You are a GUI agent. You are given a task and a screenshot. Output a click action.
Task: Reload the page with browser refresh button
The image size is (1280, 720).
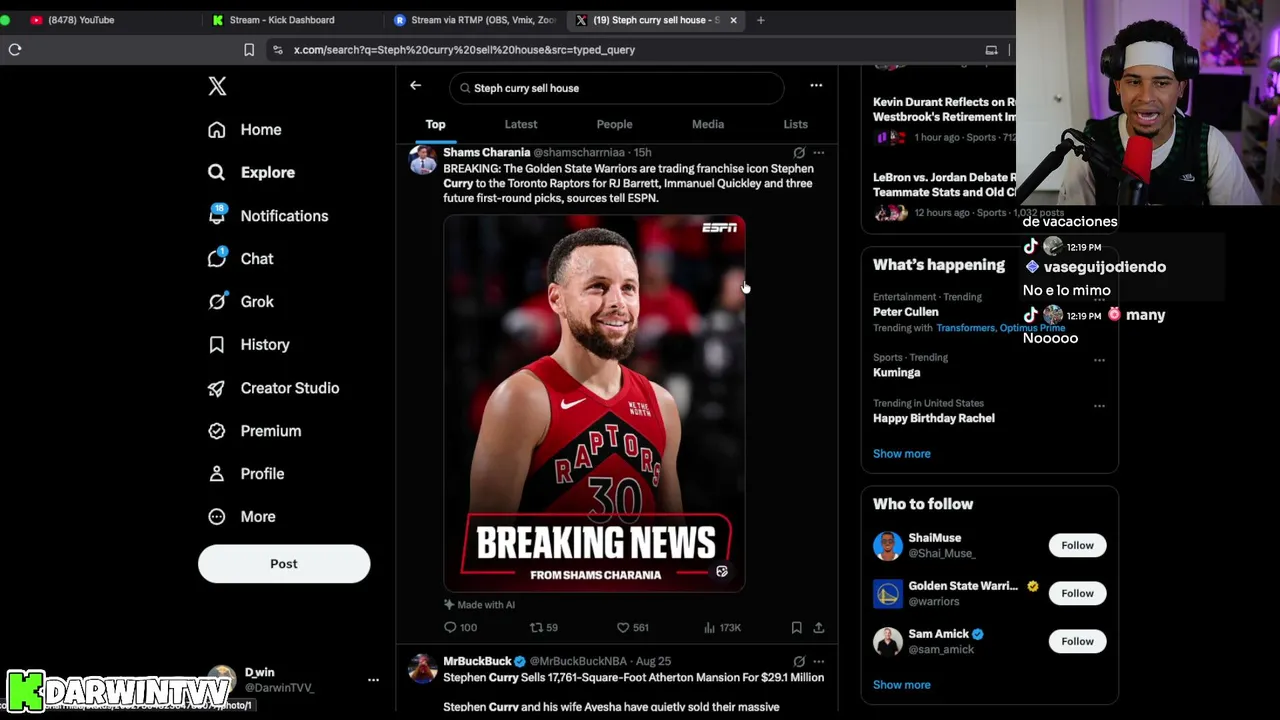tap(15, 50)
